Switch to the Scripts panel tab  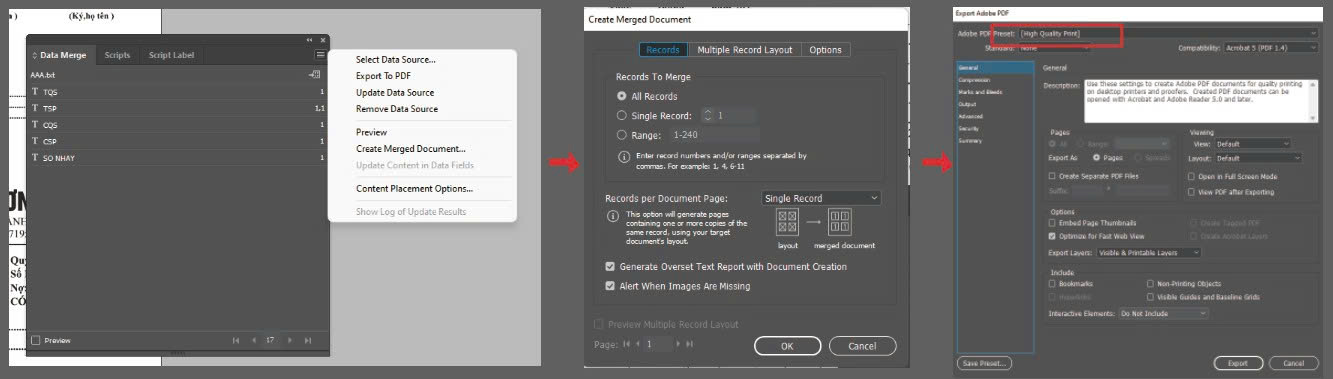click(117, 55)
